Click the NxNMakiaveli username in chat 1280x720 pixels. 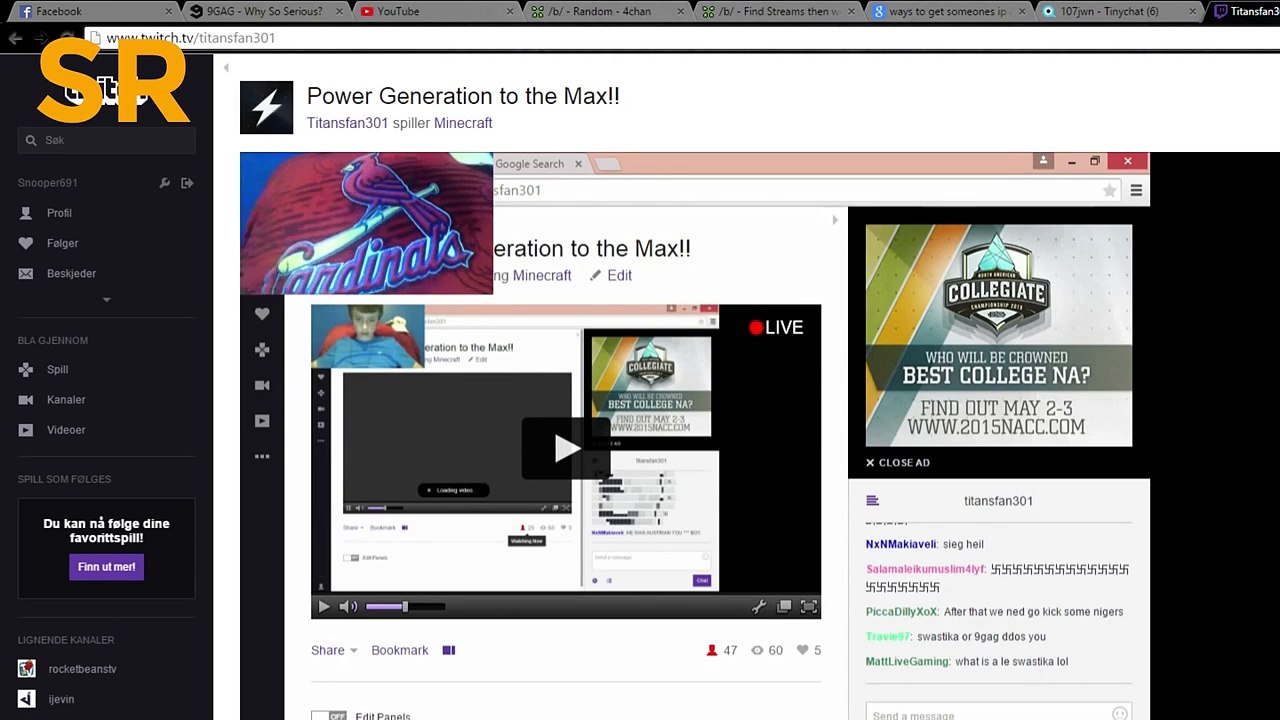(901, 545)
